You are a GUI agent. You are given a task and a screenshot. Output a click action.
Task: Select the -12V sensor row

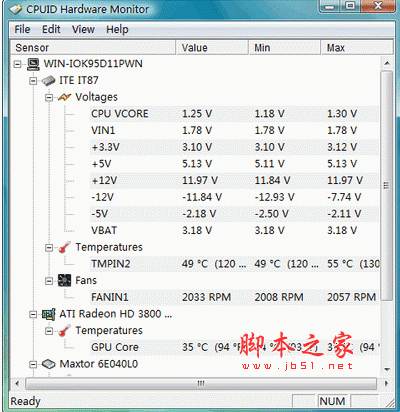click(x=235, y=197)
